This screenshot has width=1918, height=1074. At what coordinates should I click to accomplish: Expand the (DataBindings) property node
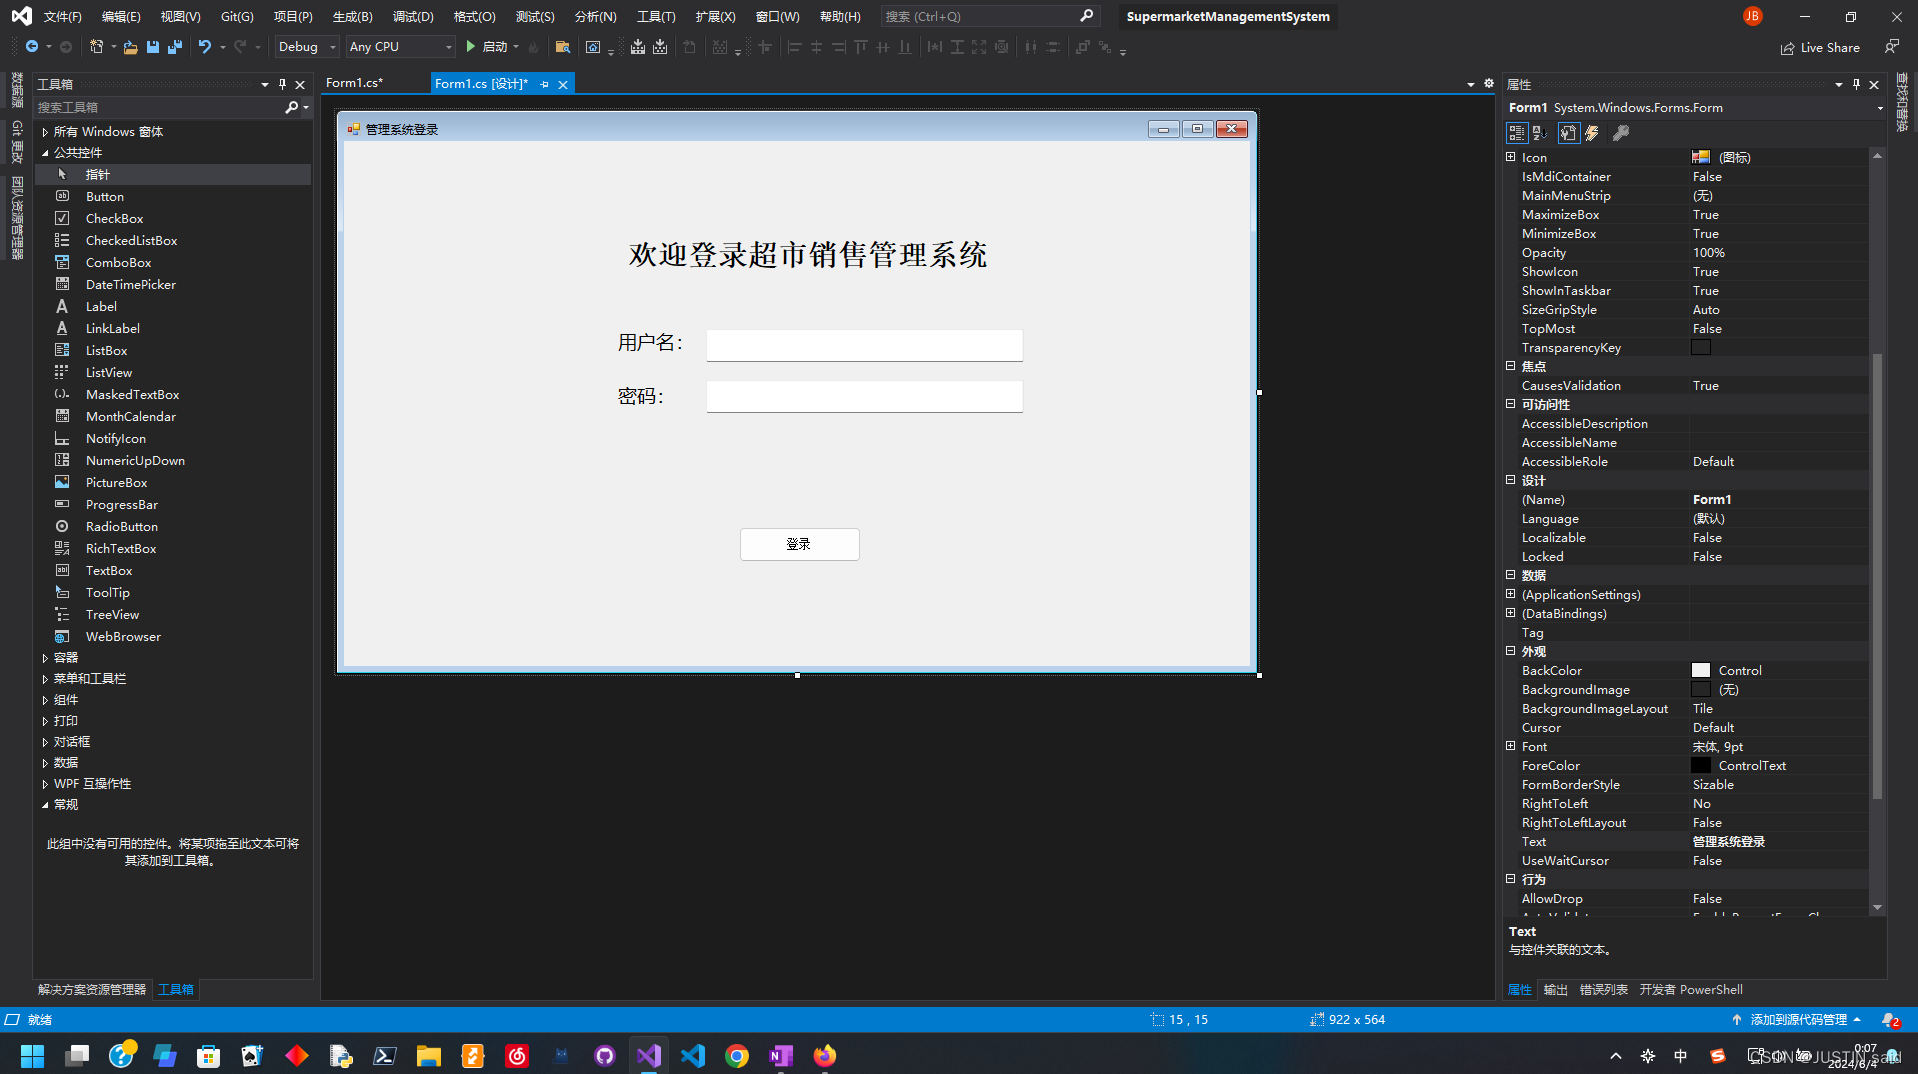[1511, 613]
